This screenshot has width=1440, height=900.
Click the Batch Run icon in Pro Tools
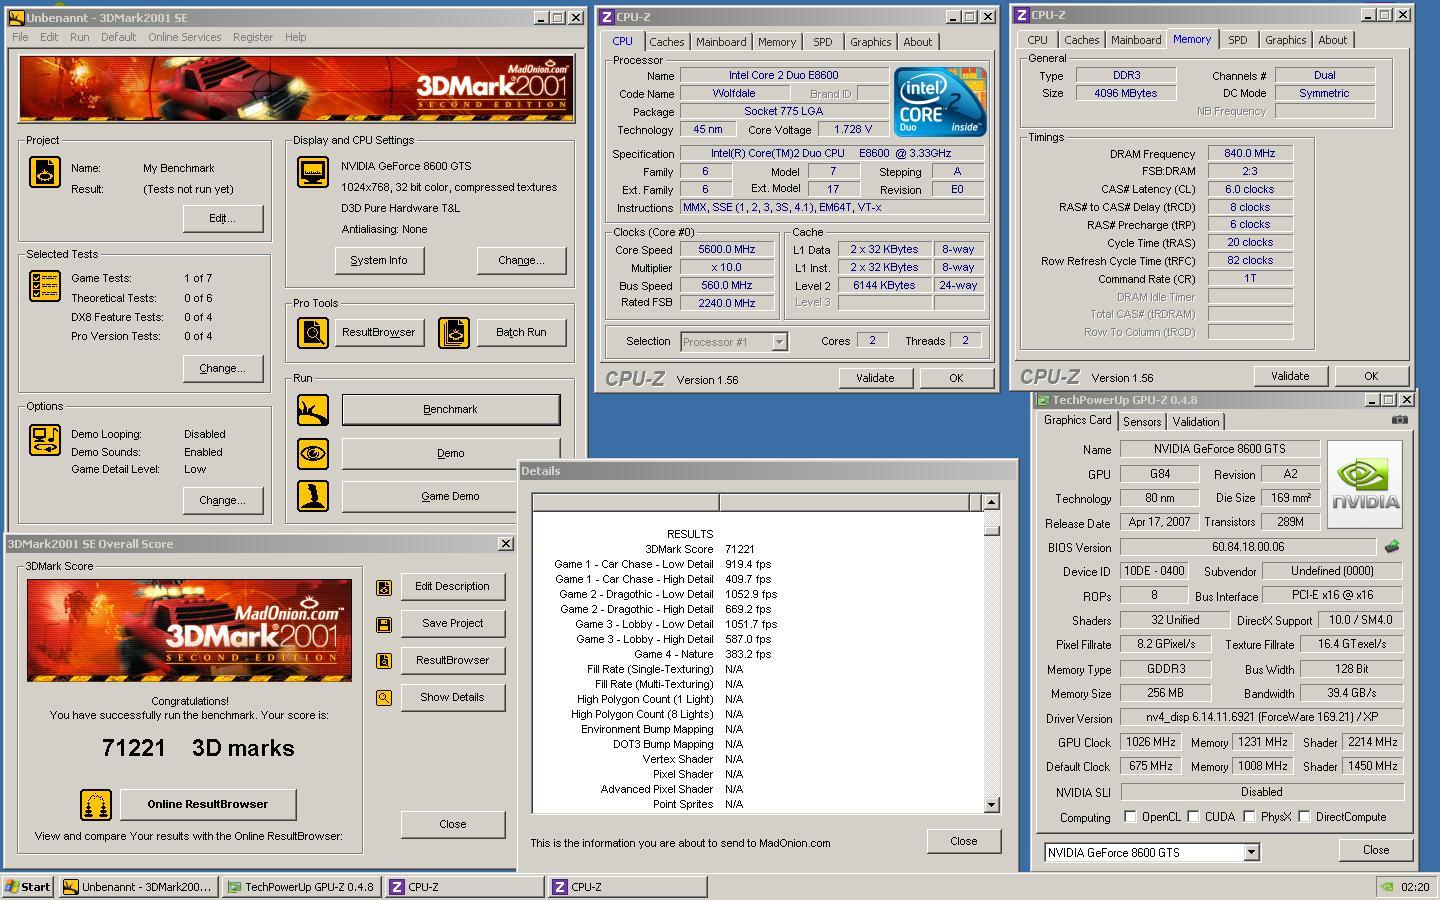pos(453,332)
